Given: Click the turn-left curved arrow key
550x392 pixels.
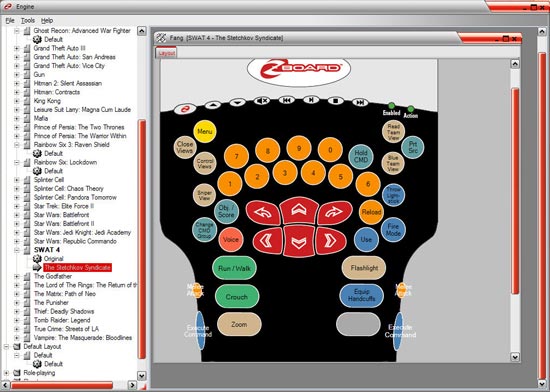Looking at the screenshot, I should click(263, 212).
